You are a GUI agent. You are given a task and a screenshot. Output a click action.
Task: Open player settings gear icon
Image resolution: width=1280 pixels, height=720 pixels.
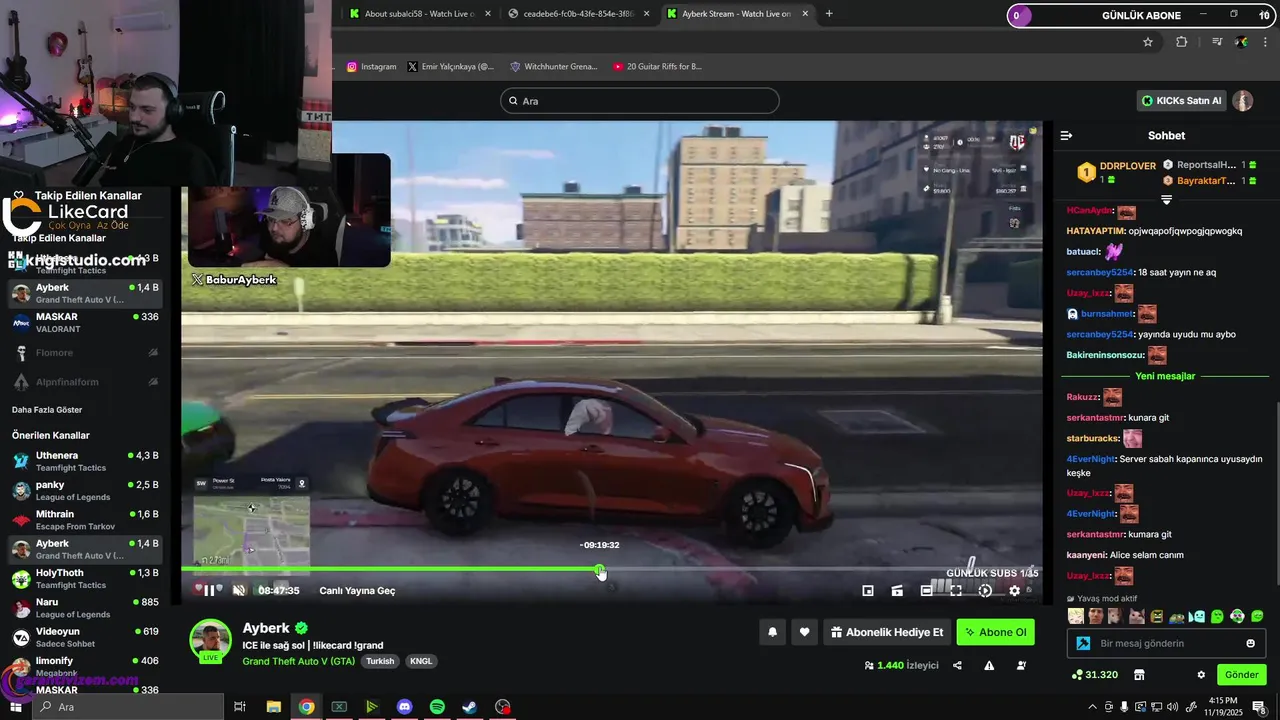click(1014, 590)
